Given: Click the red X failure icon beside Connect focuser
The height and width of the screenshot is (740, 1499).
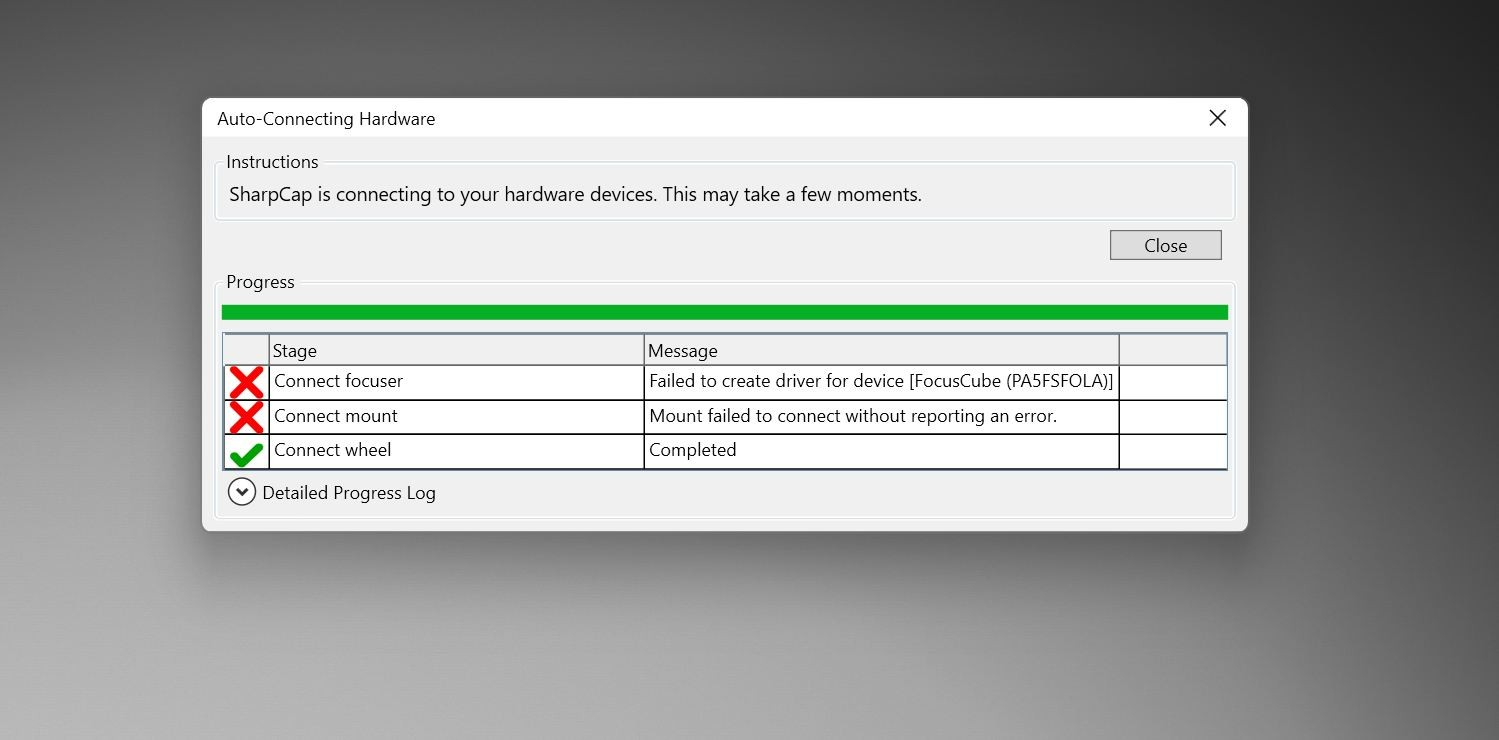Looking at the screenshot, I should [x=245, y=381].
